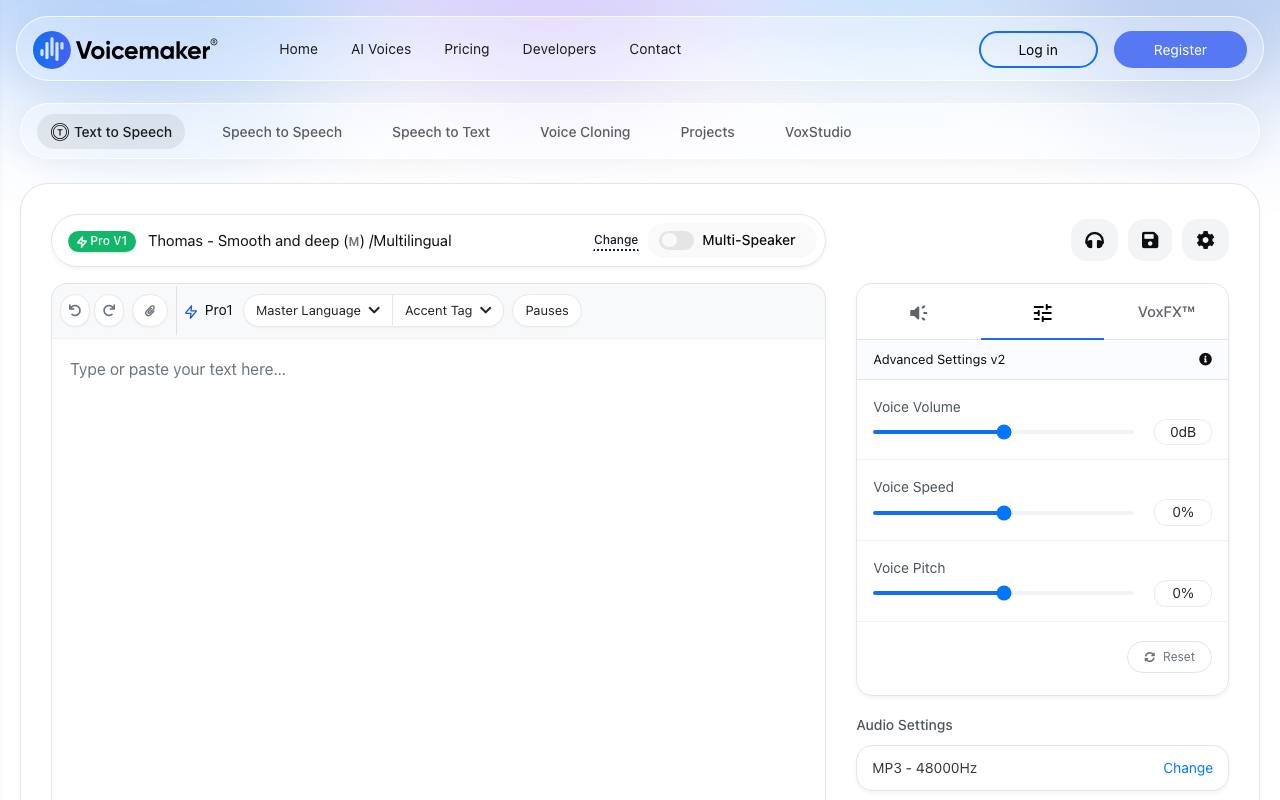
Task: Click the Reset button
Action: tap(1169, 657)
